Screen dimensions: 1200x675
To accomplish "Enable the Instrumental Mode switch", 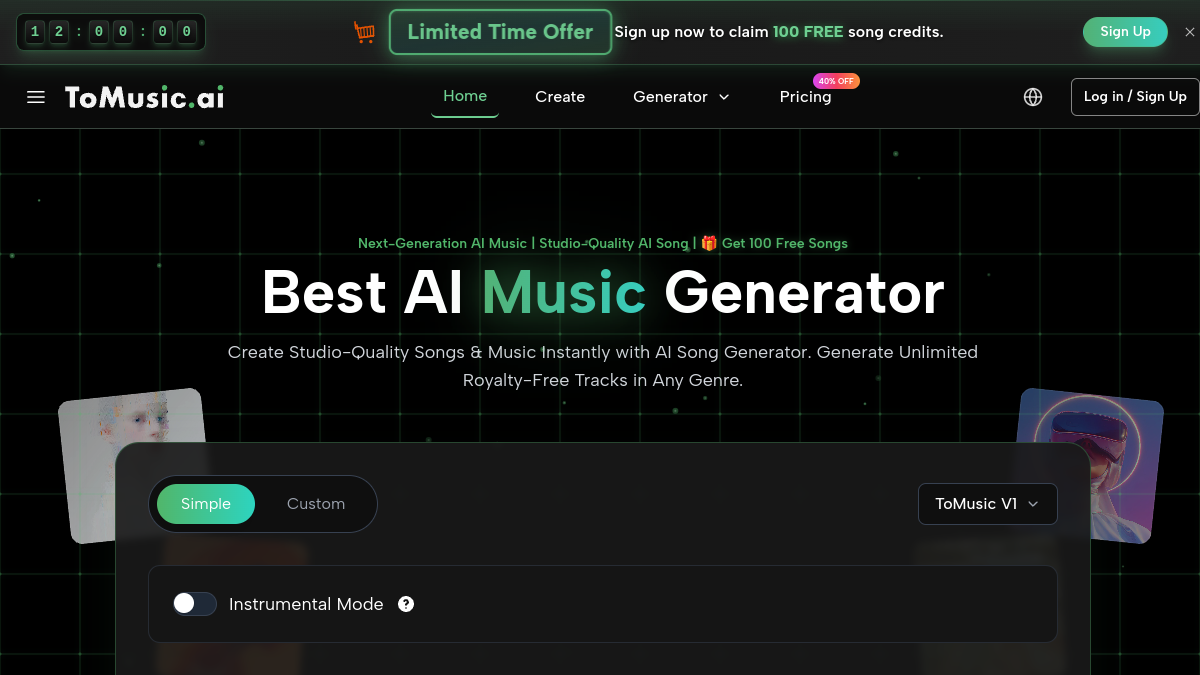I will (x=194, y=604).
